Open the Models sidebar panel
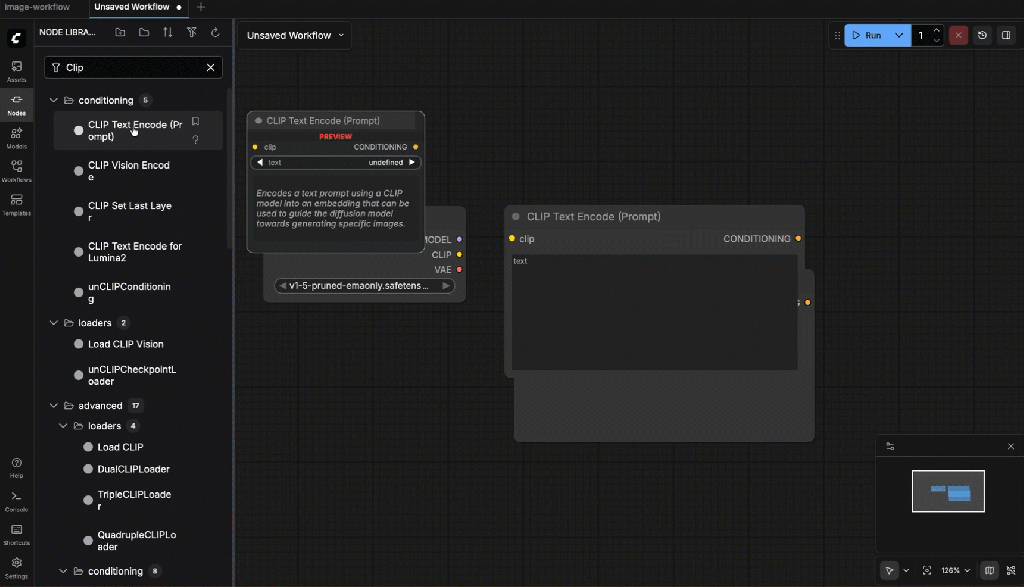Screen dimensions: 1024x587 pyautogui.click(x=16, y=137)
